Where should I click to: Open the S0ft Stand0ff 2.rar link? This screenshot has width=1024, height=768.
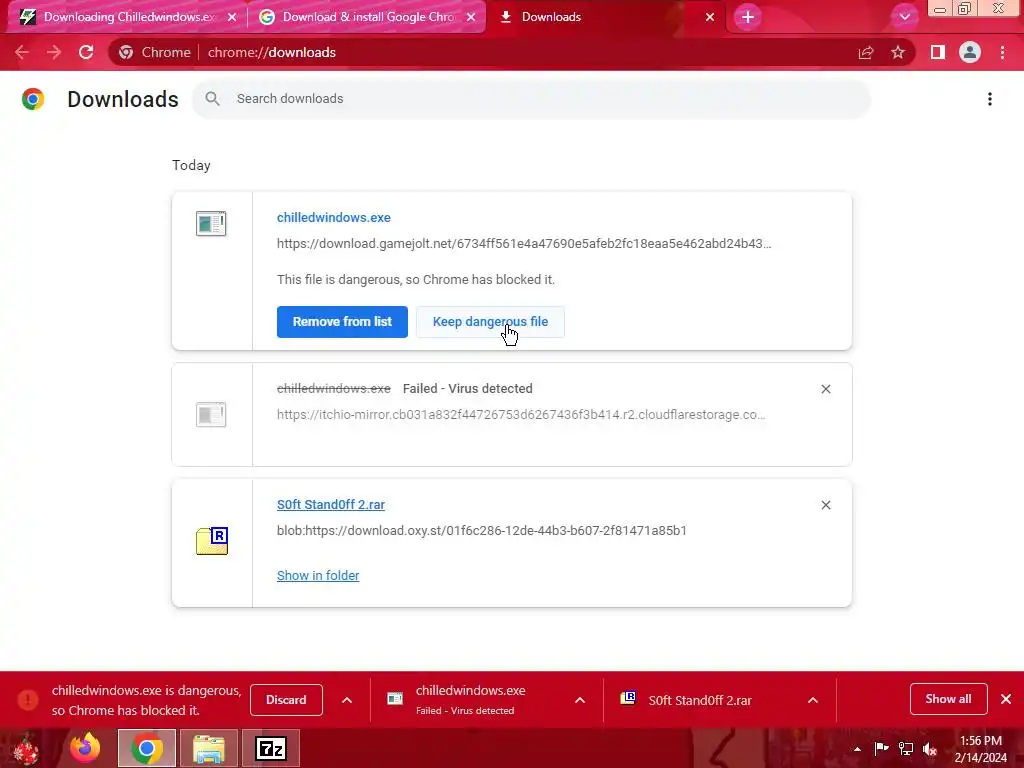(330, 505)
